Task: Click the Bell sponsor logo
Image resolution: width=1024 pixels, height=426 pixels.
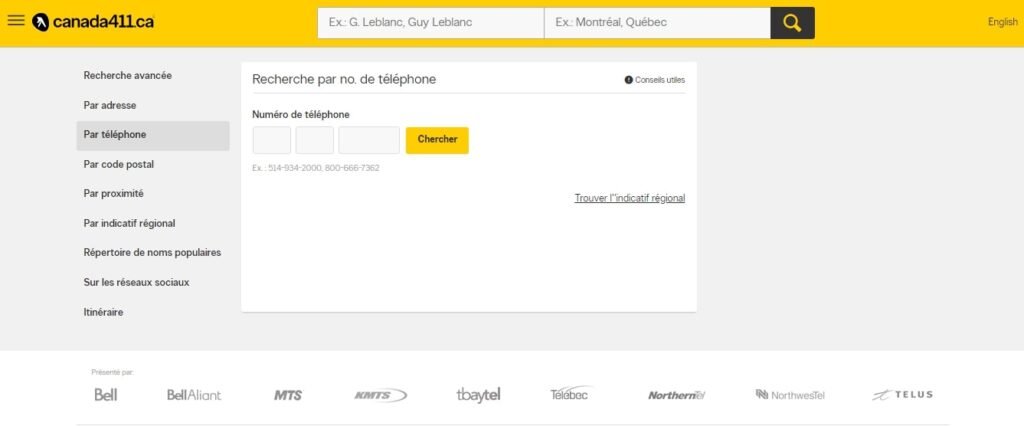Action: coord(106,395)
